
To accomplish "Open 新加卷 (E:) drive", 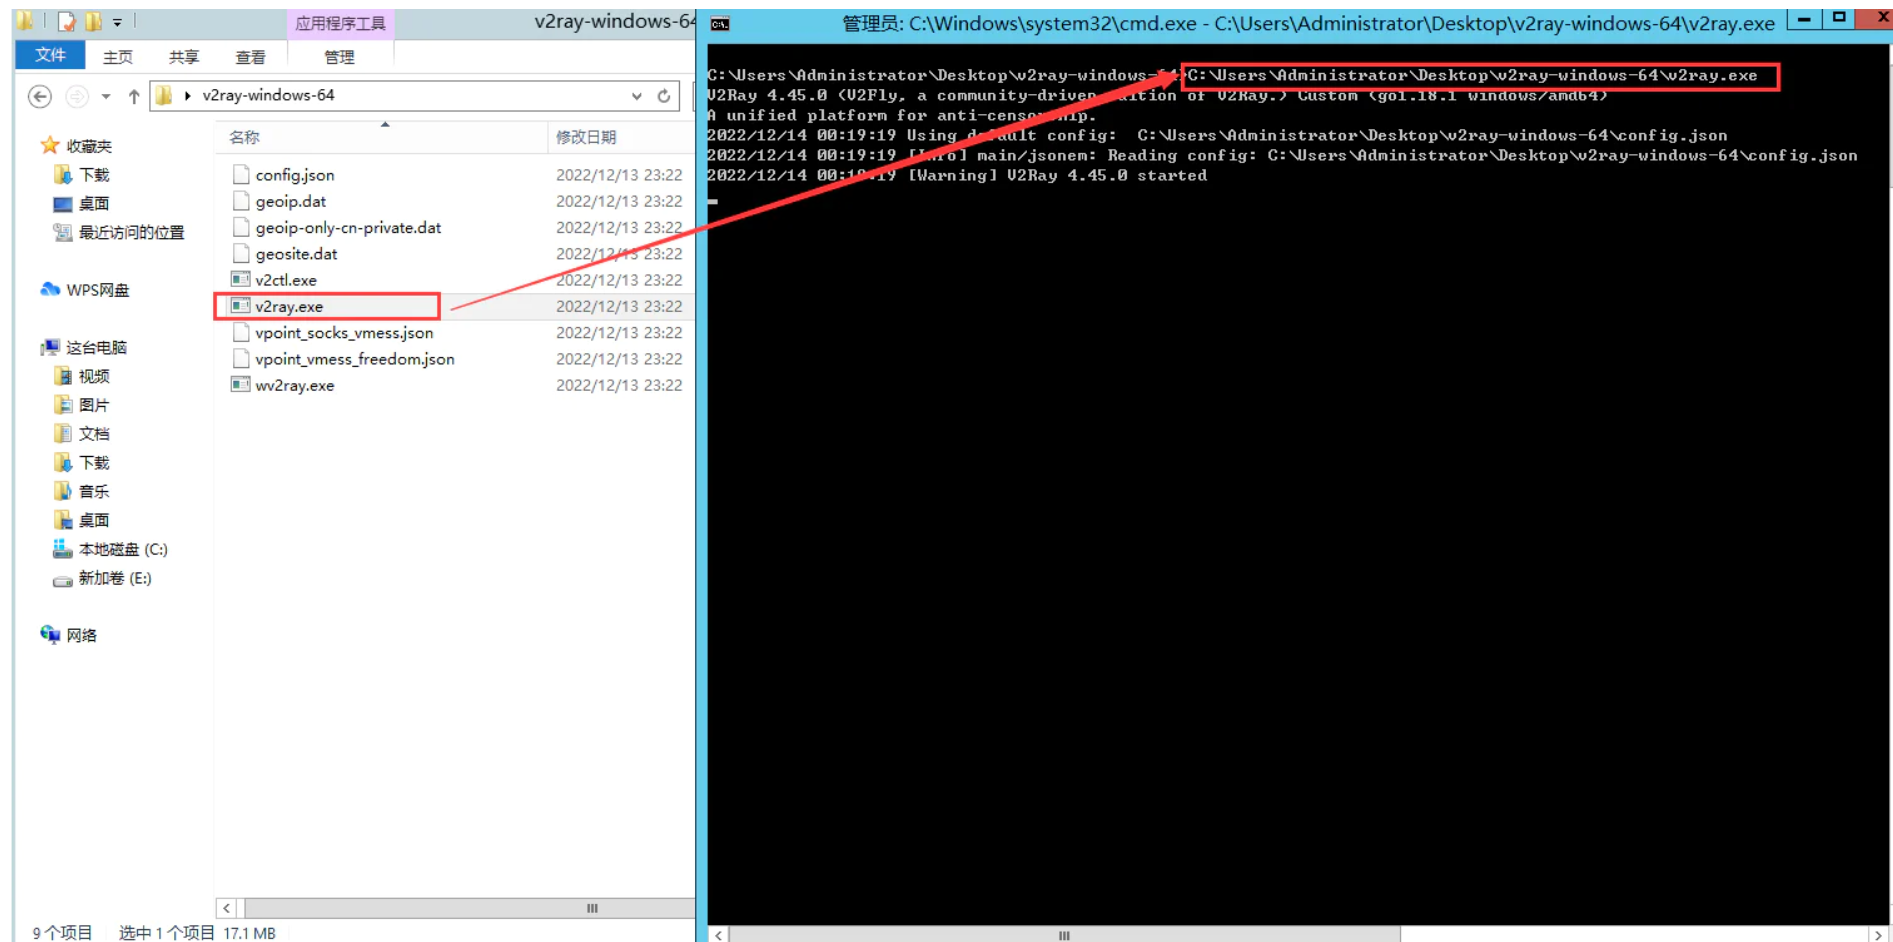I will click(x=115, y=579).
